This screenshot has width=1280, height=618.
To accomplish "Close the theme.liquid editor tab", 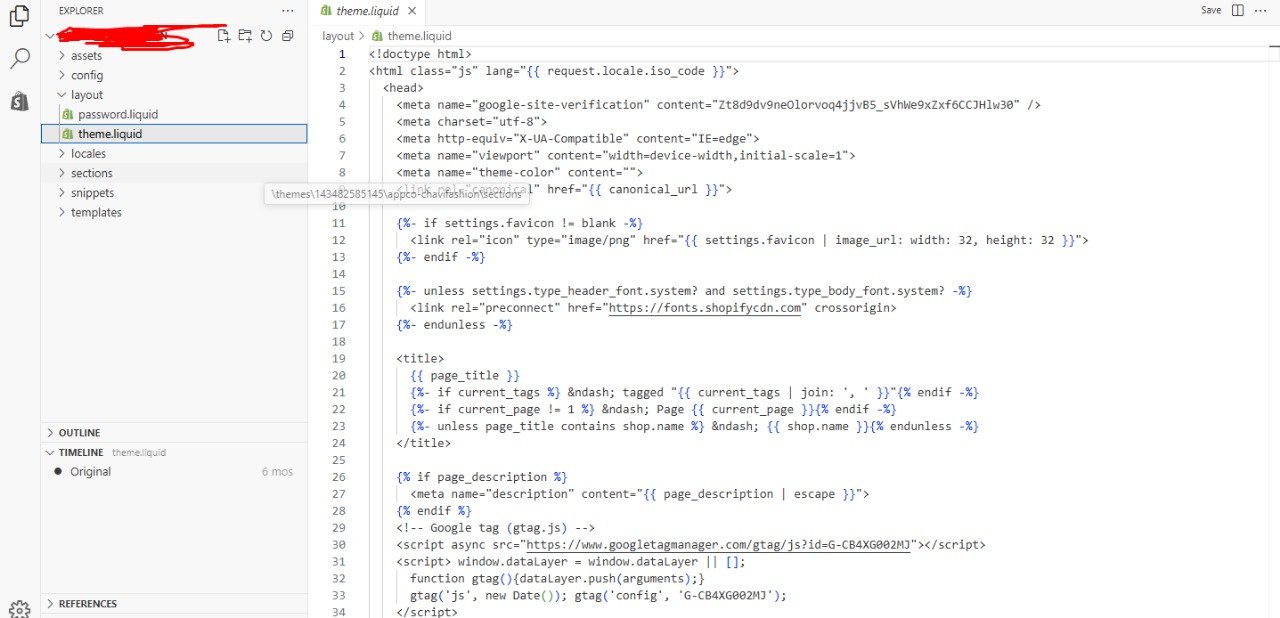I will pyautogui.click(x=410, y=10).
